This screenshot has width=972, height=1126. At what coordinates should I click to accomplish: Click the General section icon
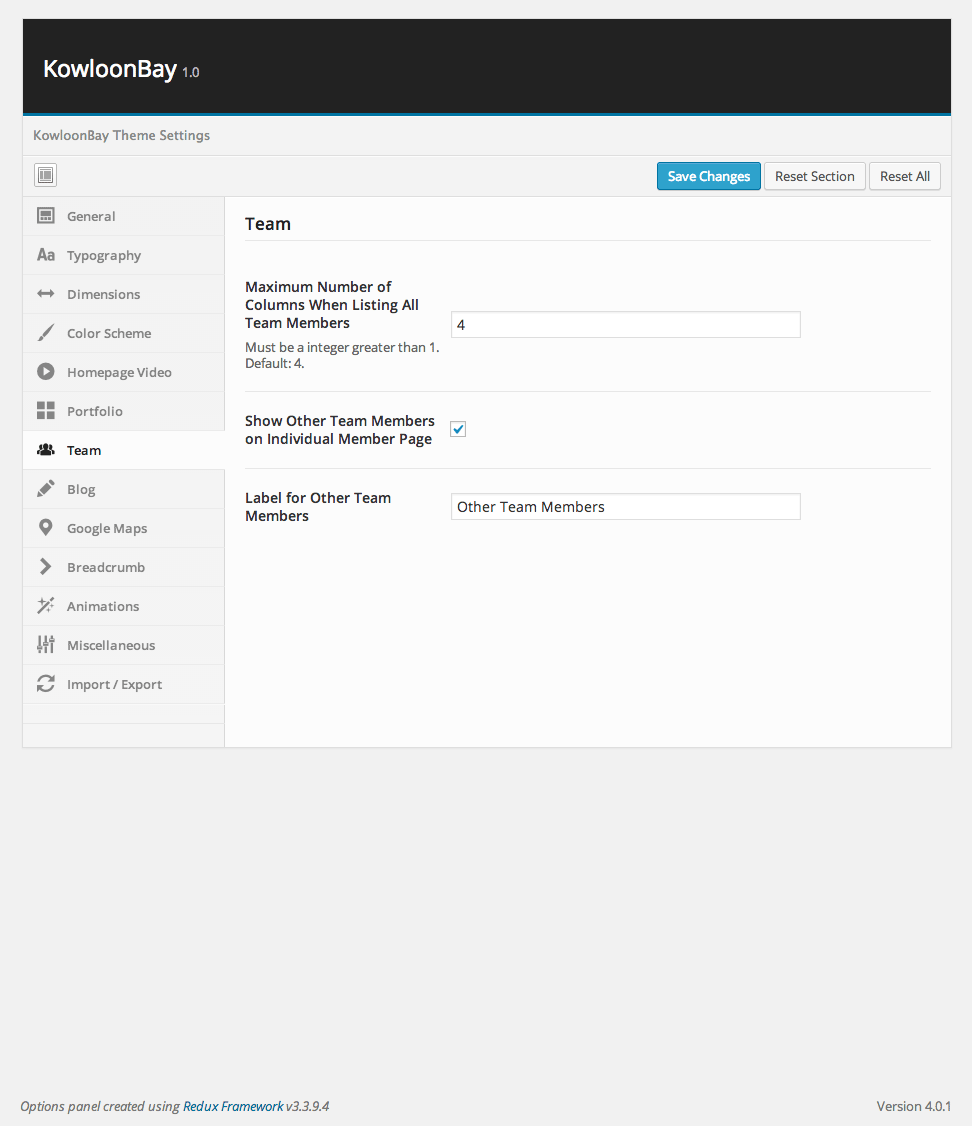46,216
